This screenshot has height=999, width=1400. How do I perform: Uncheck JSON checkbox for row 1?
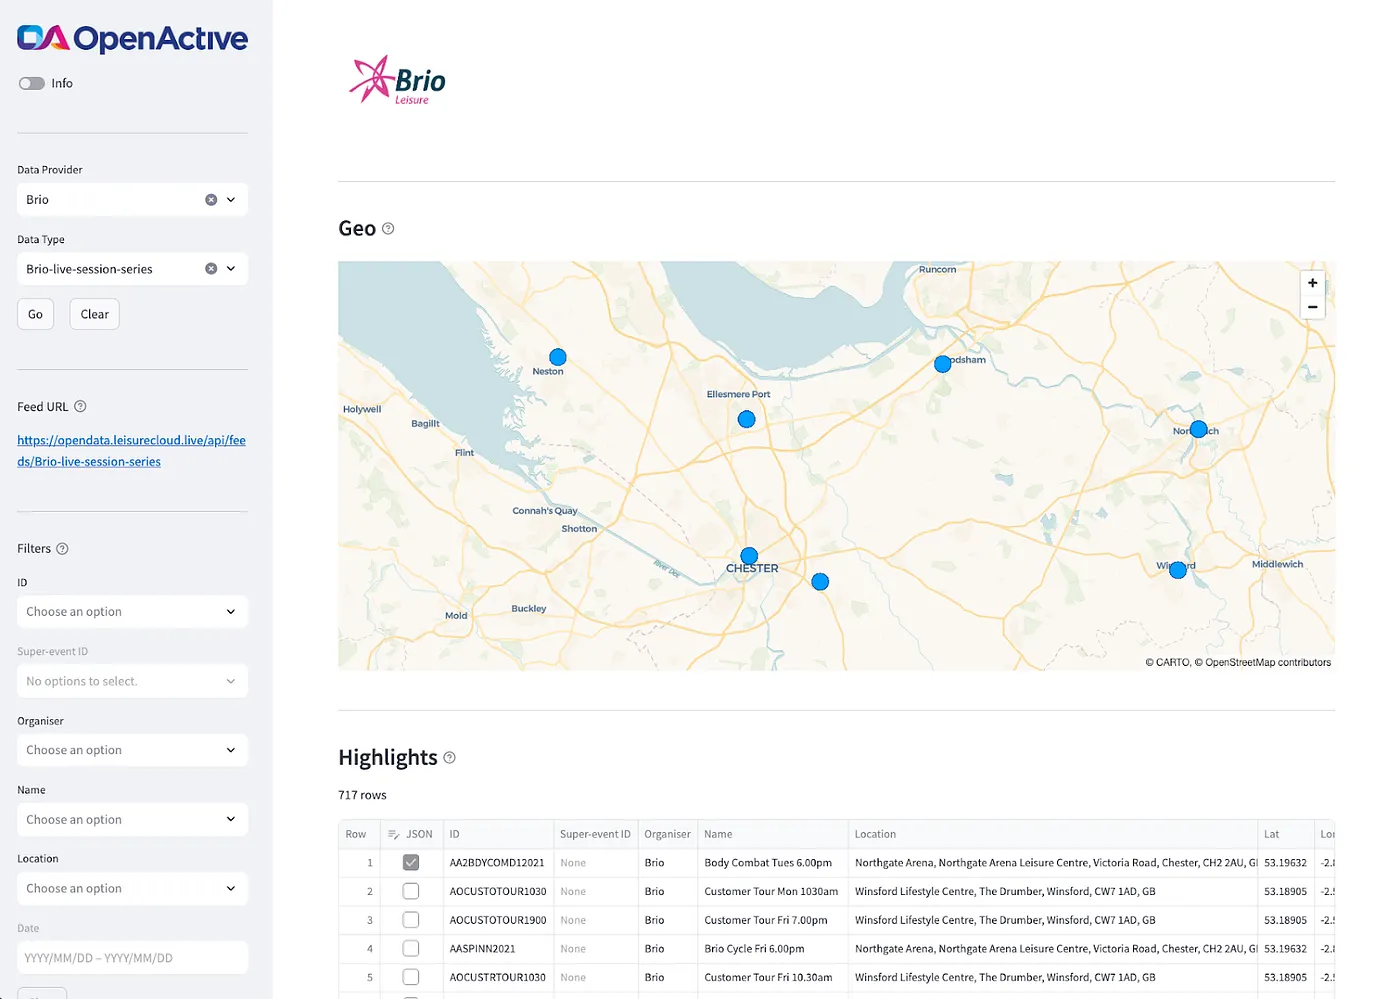point(411,862)
